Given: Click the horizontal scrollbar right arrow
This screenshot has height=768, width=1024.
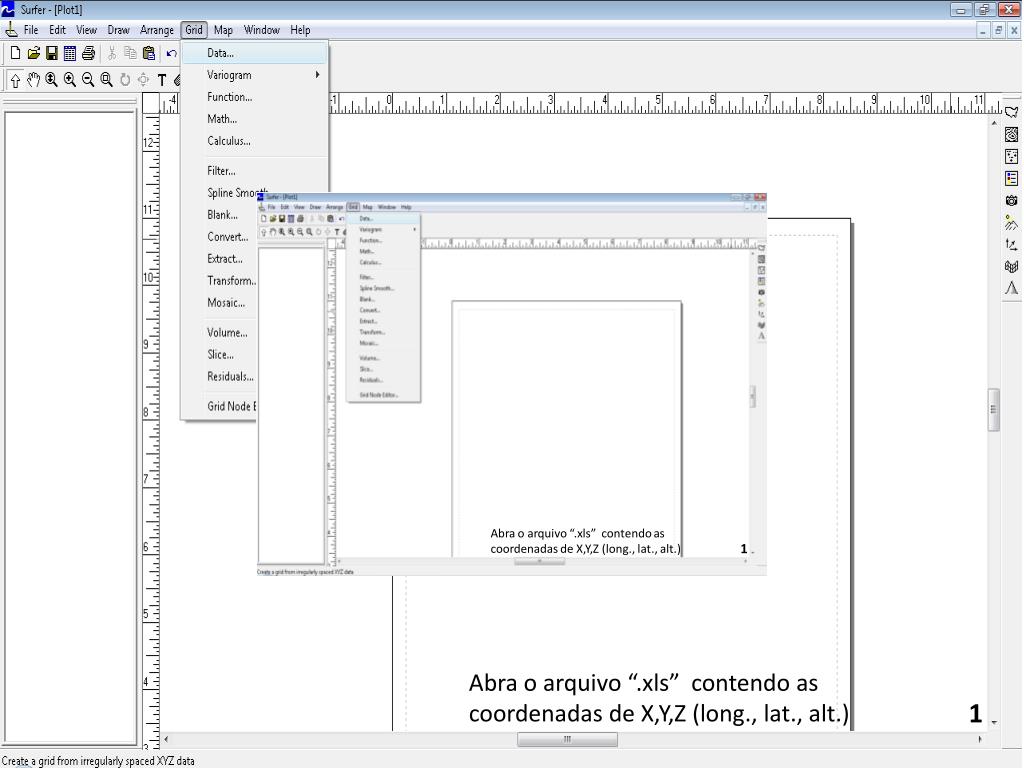Looking at the screenshot, I should (x=980, y=739).
